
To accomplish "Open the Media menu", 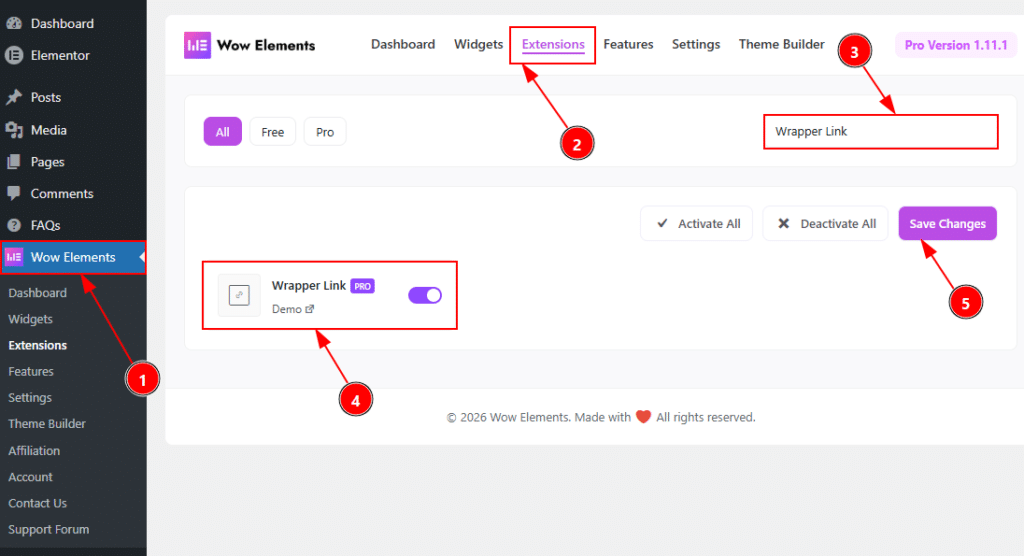I will tap(49, 130).
